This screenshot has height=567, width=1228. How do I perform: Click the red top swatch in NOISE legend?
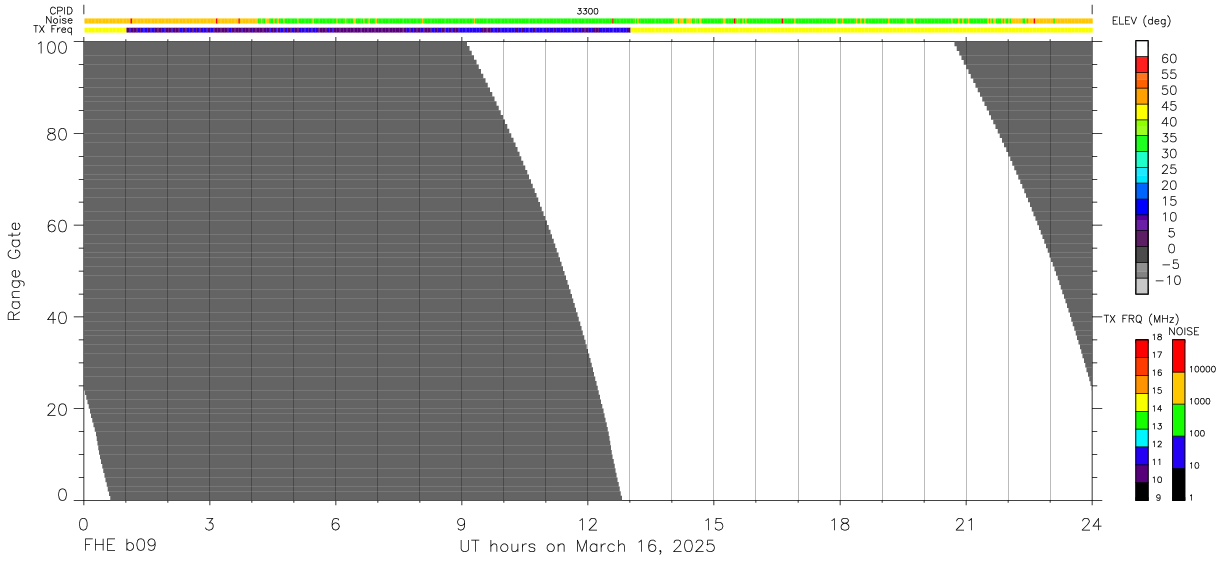[1178, 355]
